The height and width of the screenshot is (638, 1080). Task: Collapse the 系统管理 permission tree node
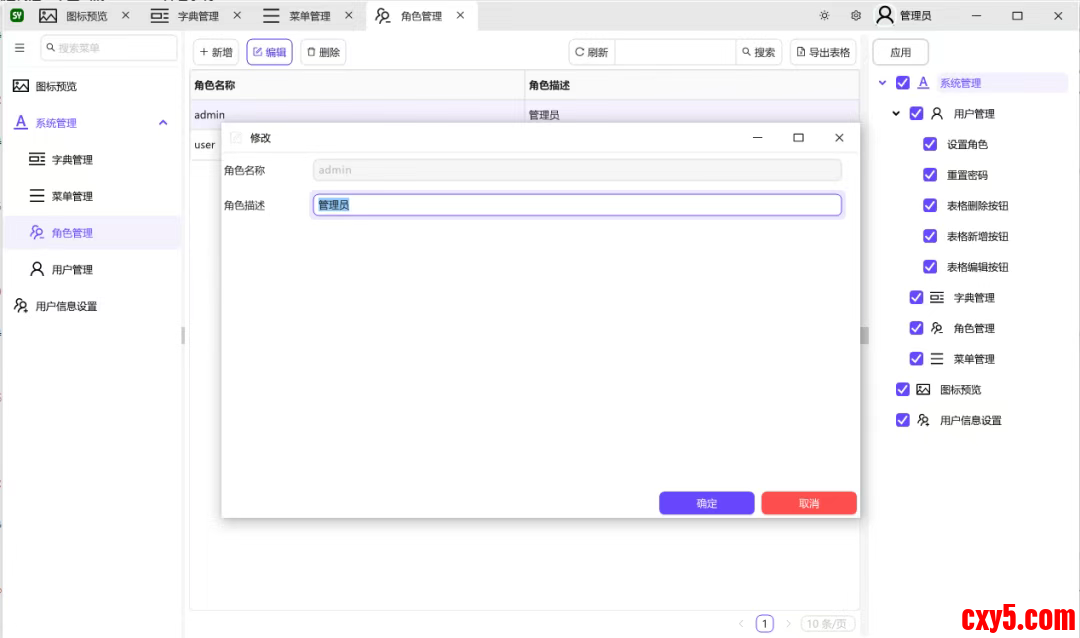(883, 83)
